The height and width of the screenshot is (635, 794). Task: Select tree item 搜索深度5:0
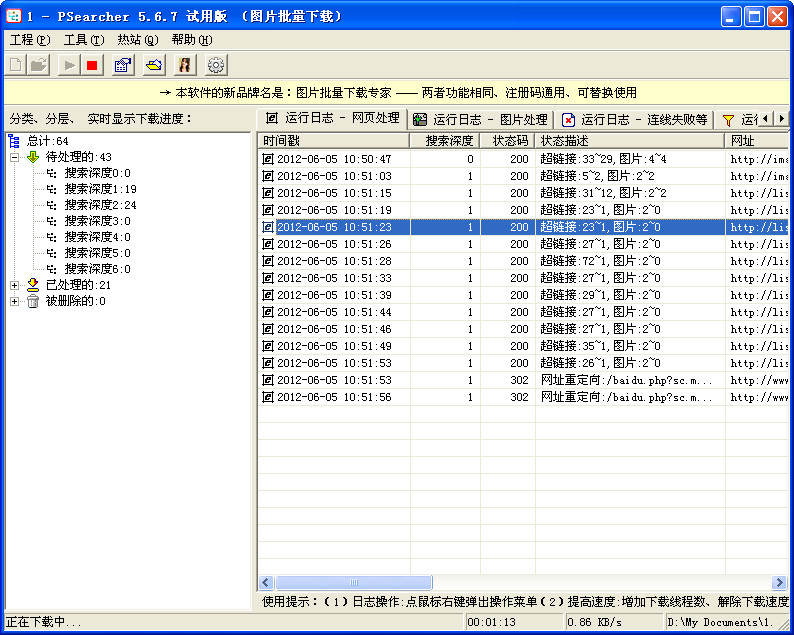click(x=97, y=253)
